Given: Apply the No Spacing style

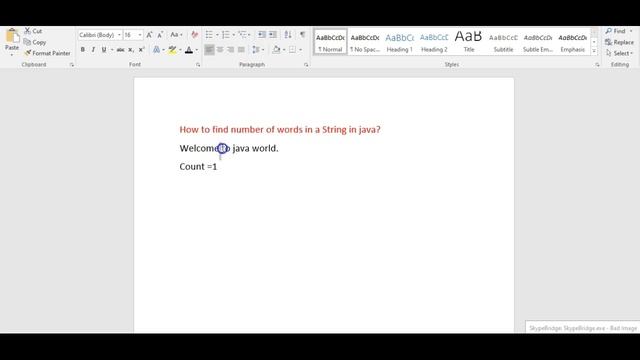Looking at the screenshot, I should [365, 42].
